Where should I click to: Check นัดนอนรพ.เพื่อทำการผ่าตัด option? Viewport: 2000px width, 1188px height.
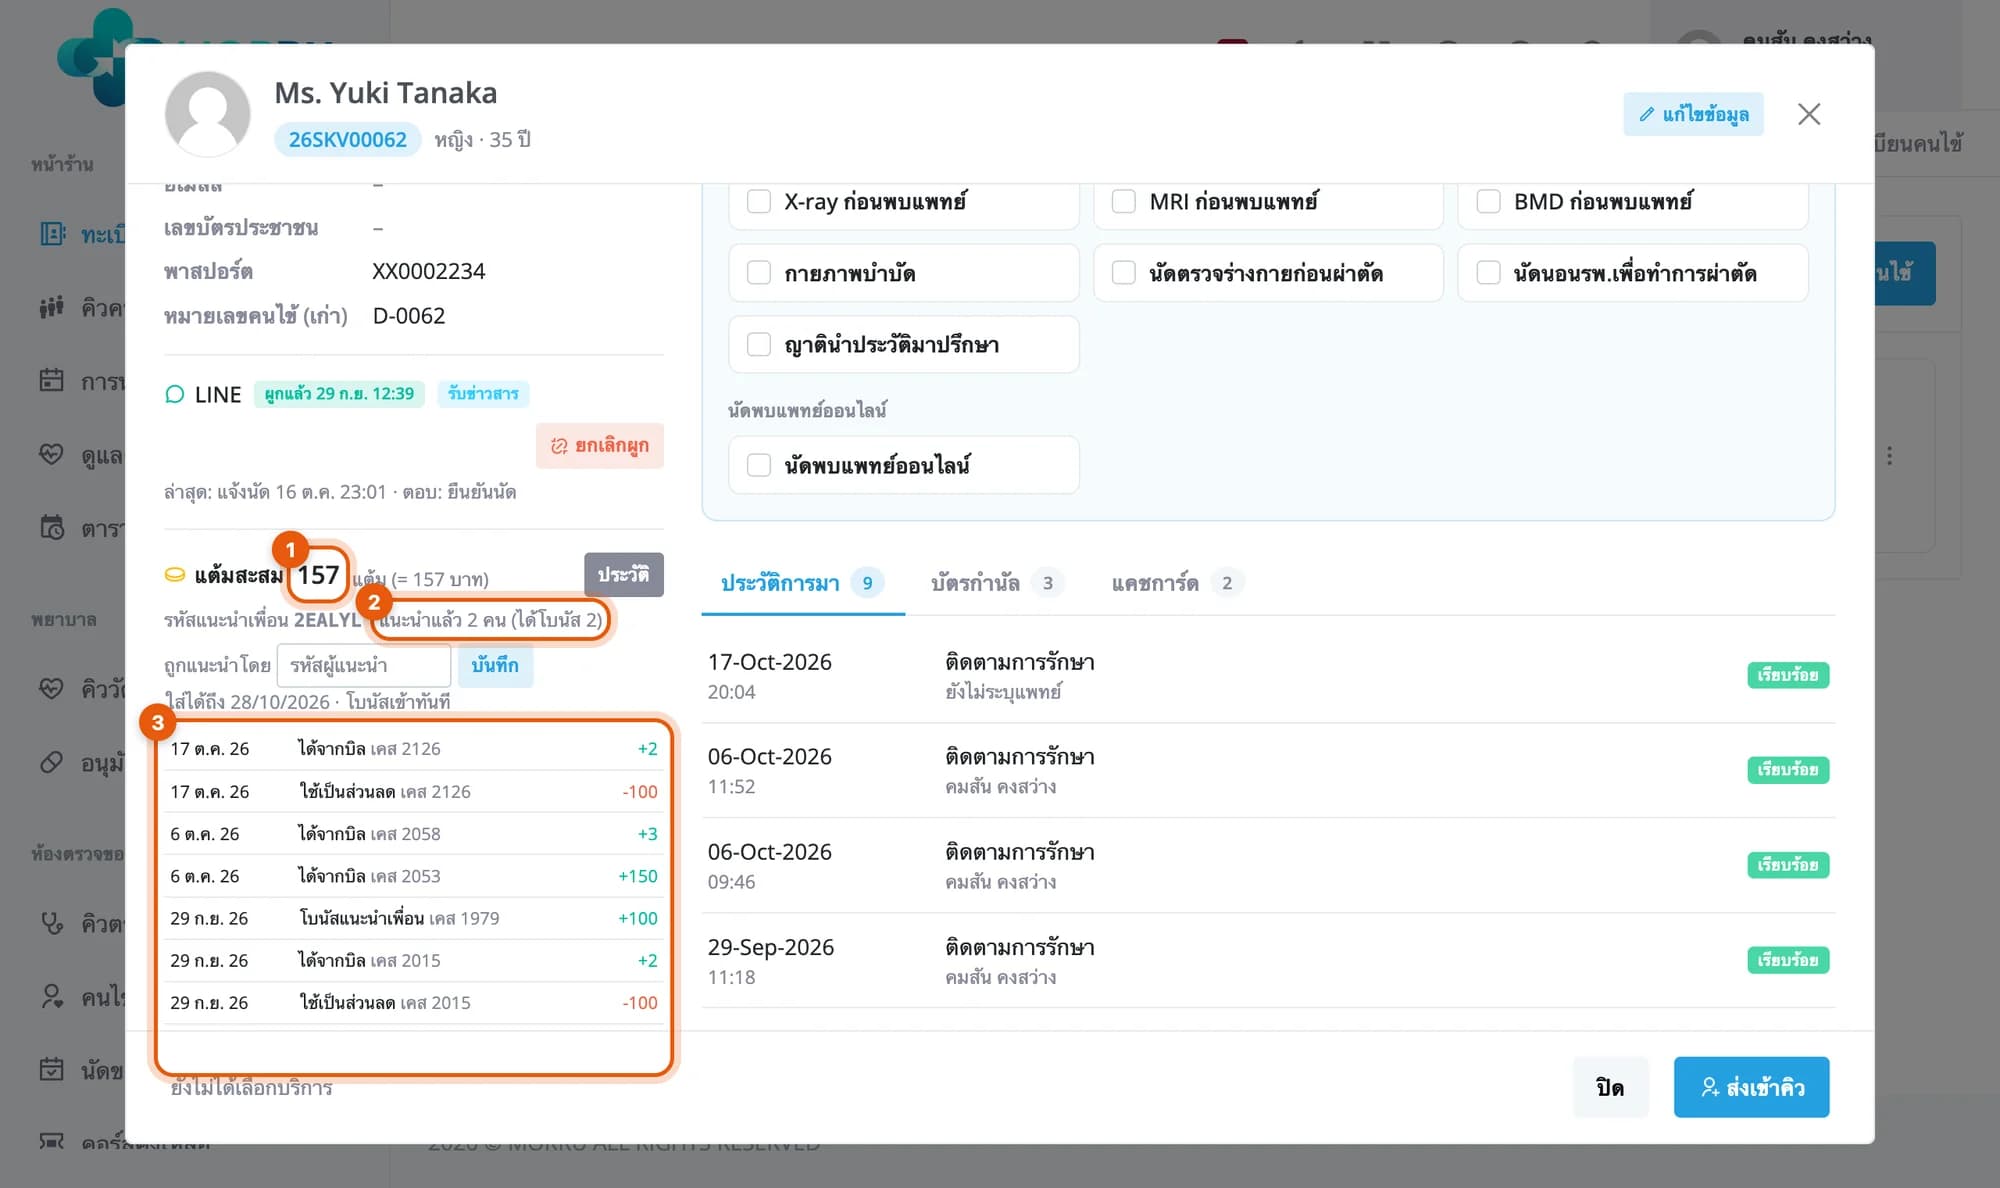point(1488,273)
